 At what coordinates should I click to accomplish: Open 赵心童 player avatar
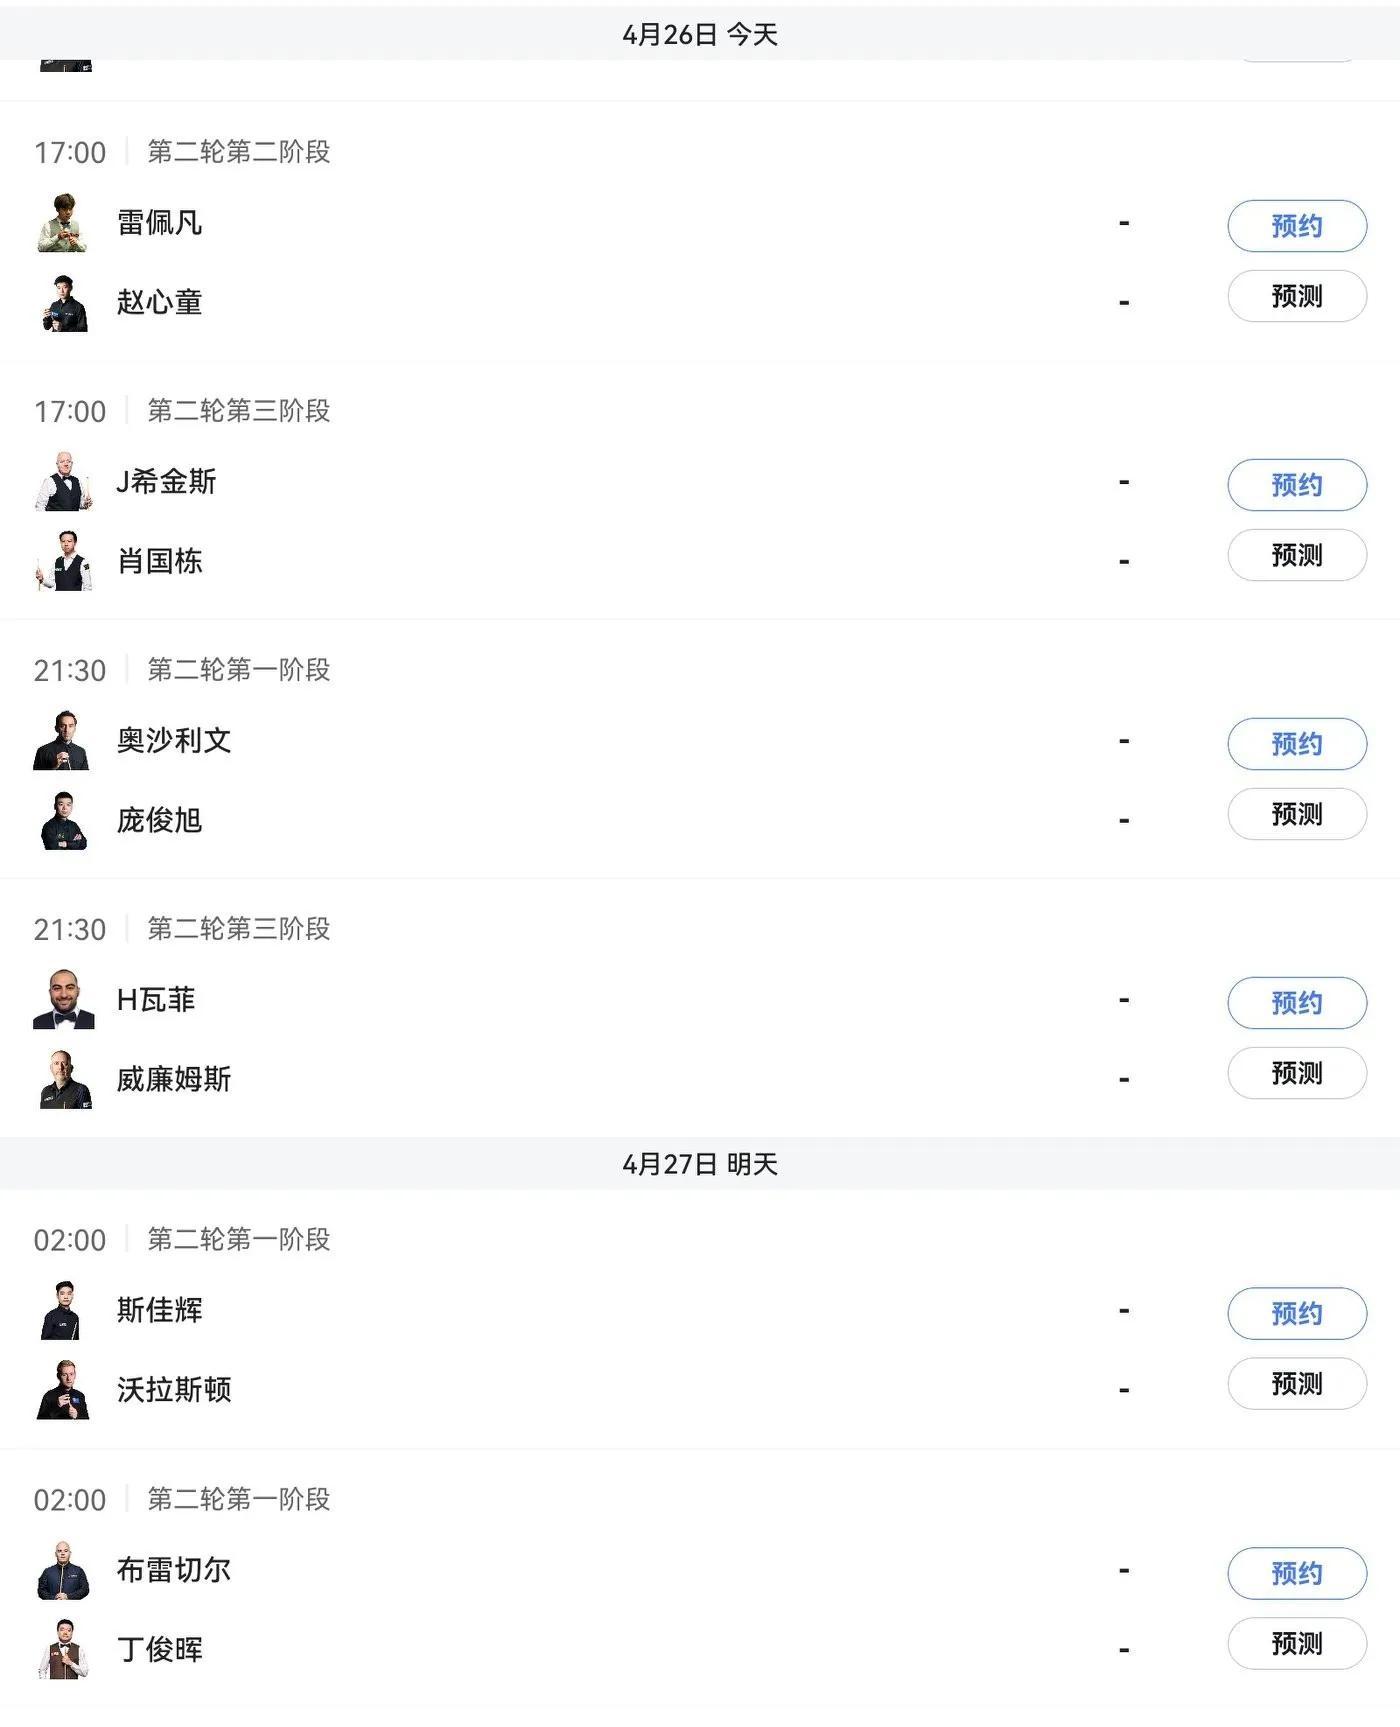click(x=64, y=302)
